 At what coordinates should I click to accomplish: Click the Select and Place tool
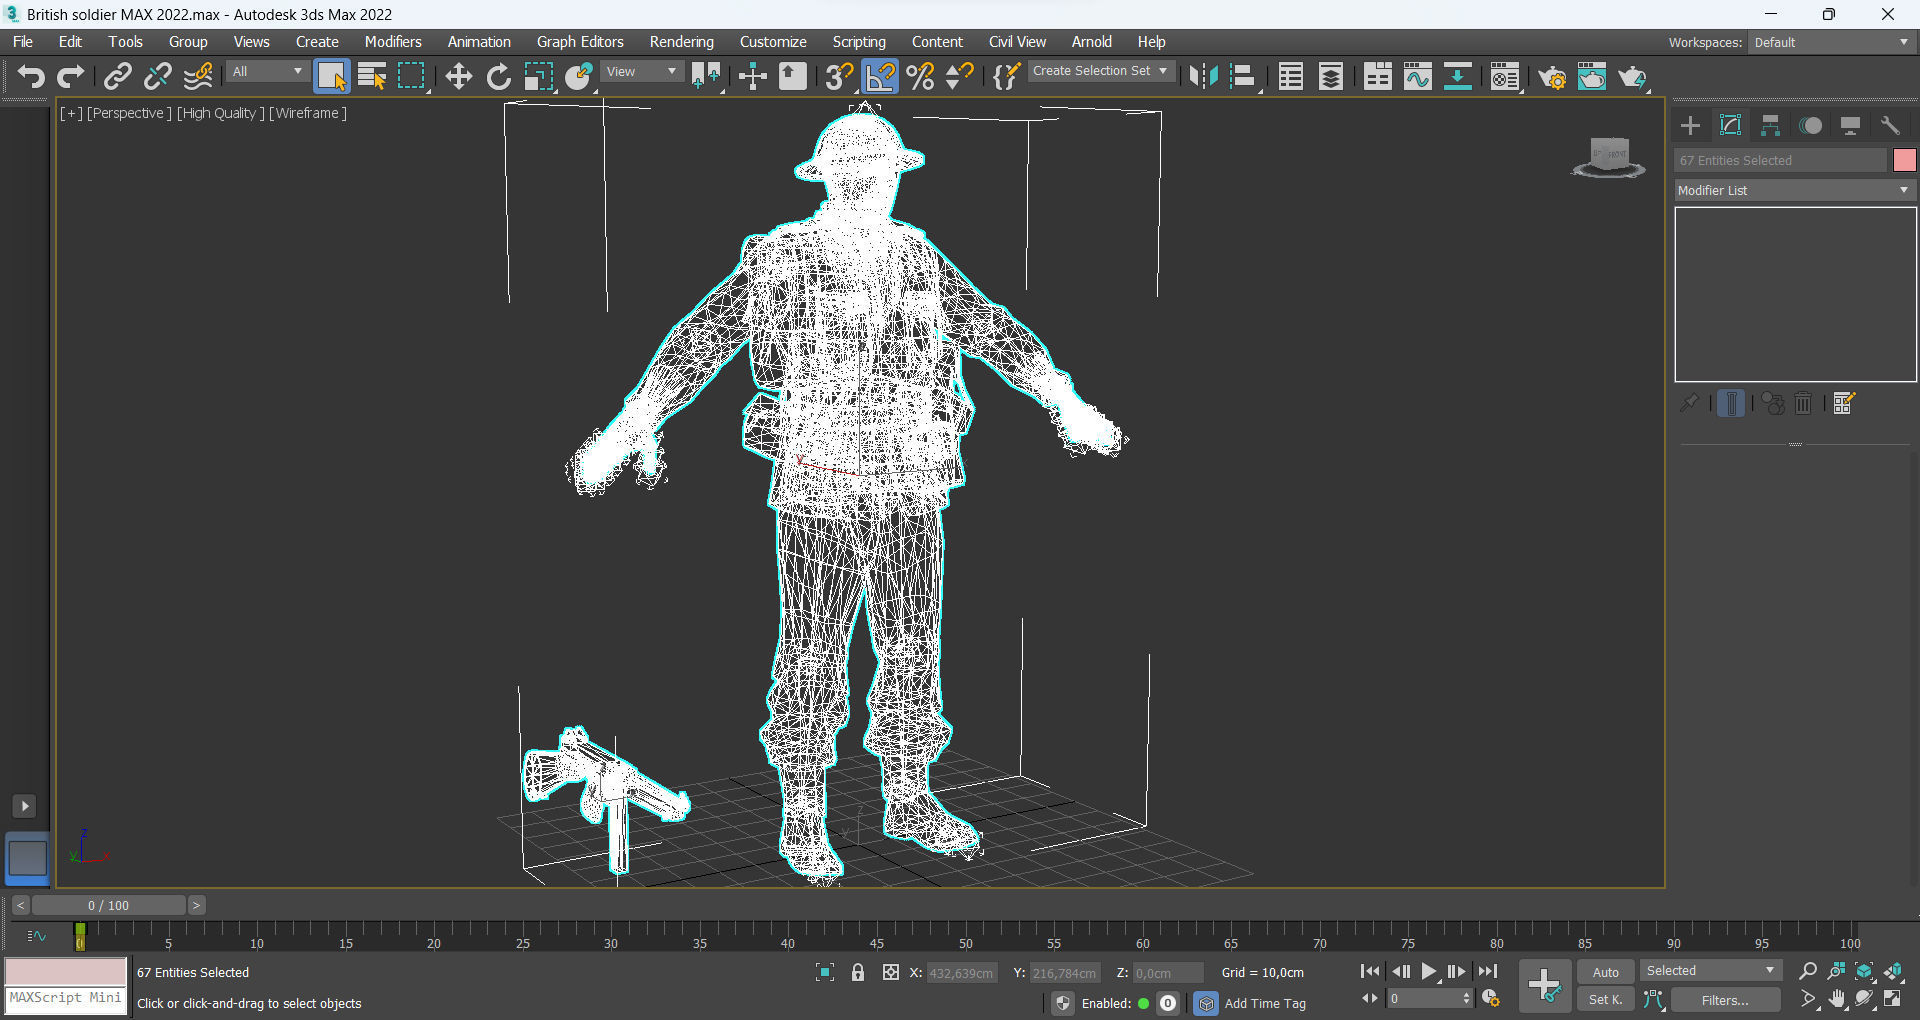(x=579, y=77)
